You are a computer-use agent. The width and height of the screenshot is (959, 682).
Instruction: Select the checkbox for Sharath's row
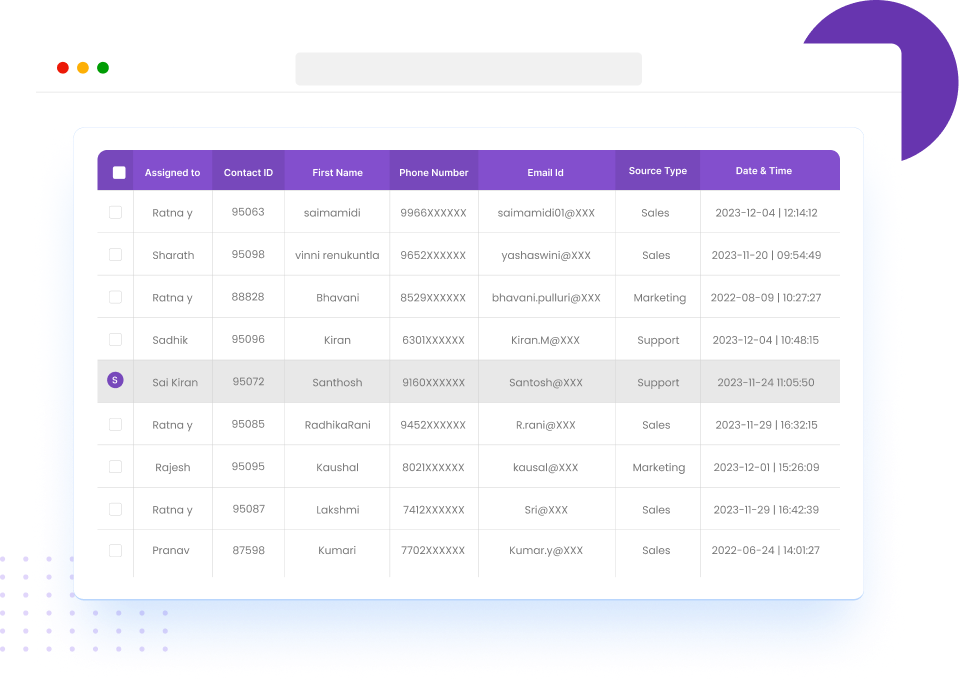[x=115, y=255]
